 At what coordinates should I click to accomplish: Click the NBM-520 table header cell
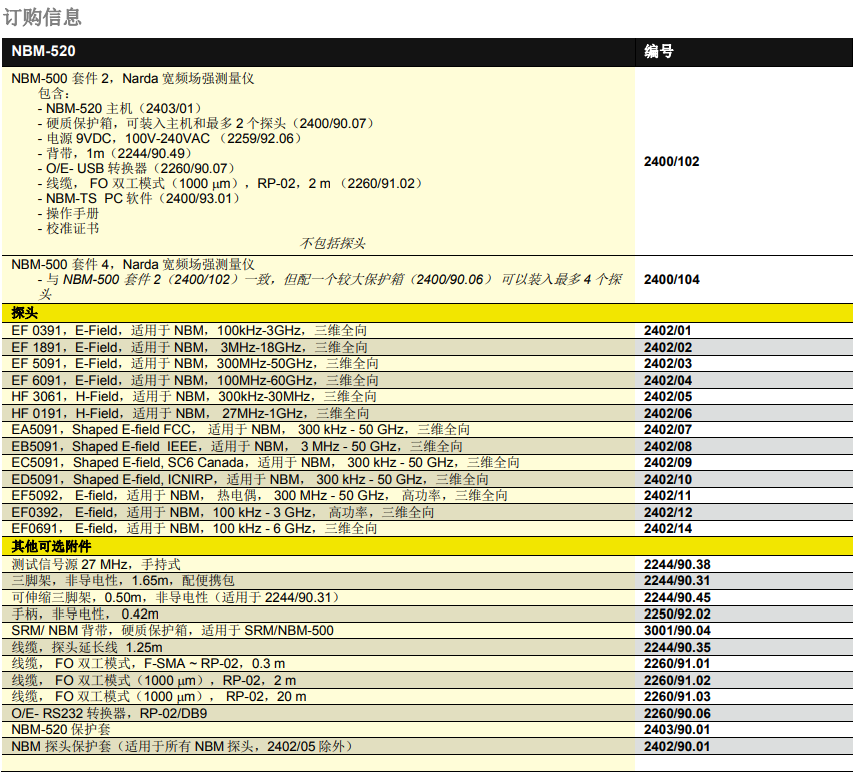point(44,51)
